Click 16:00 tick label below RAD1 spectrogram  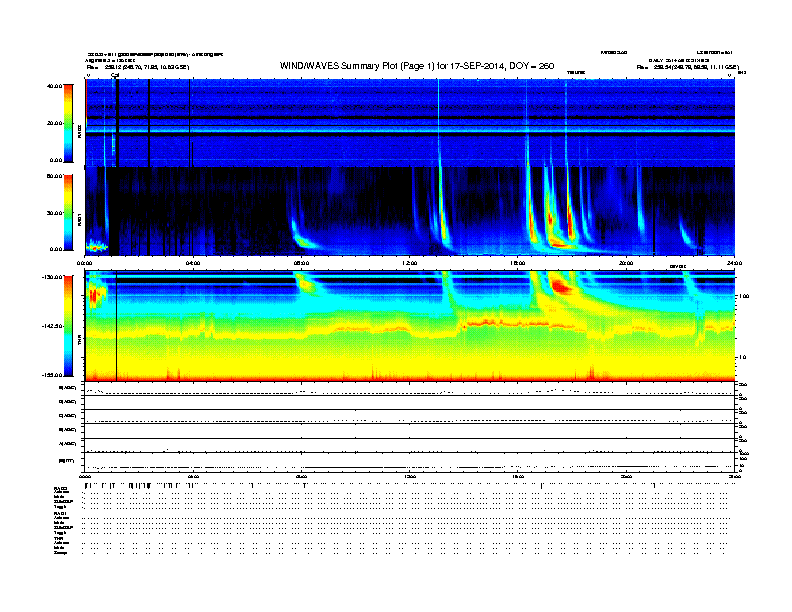(518, 263)
